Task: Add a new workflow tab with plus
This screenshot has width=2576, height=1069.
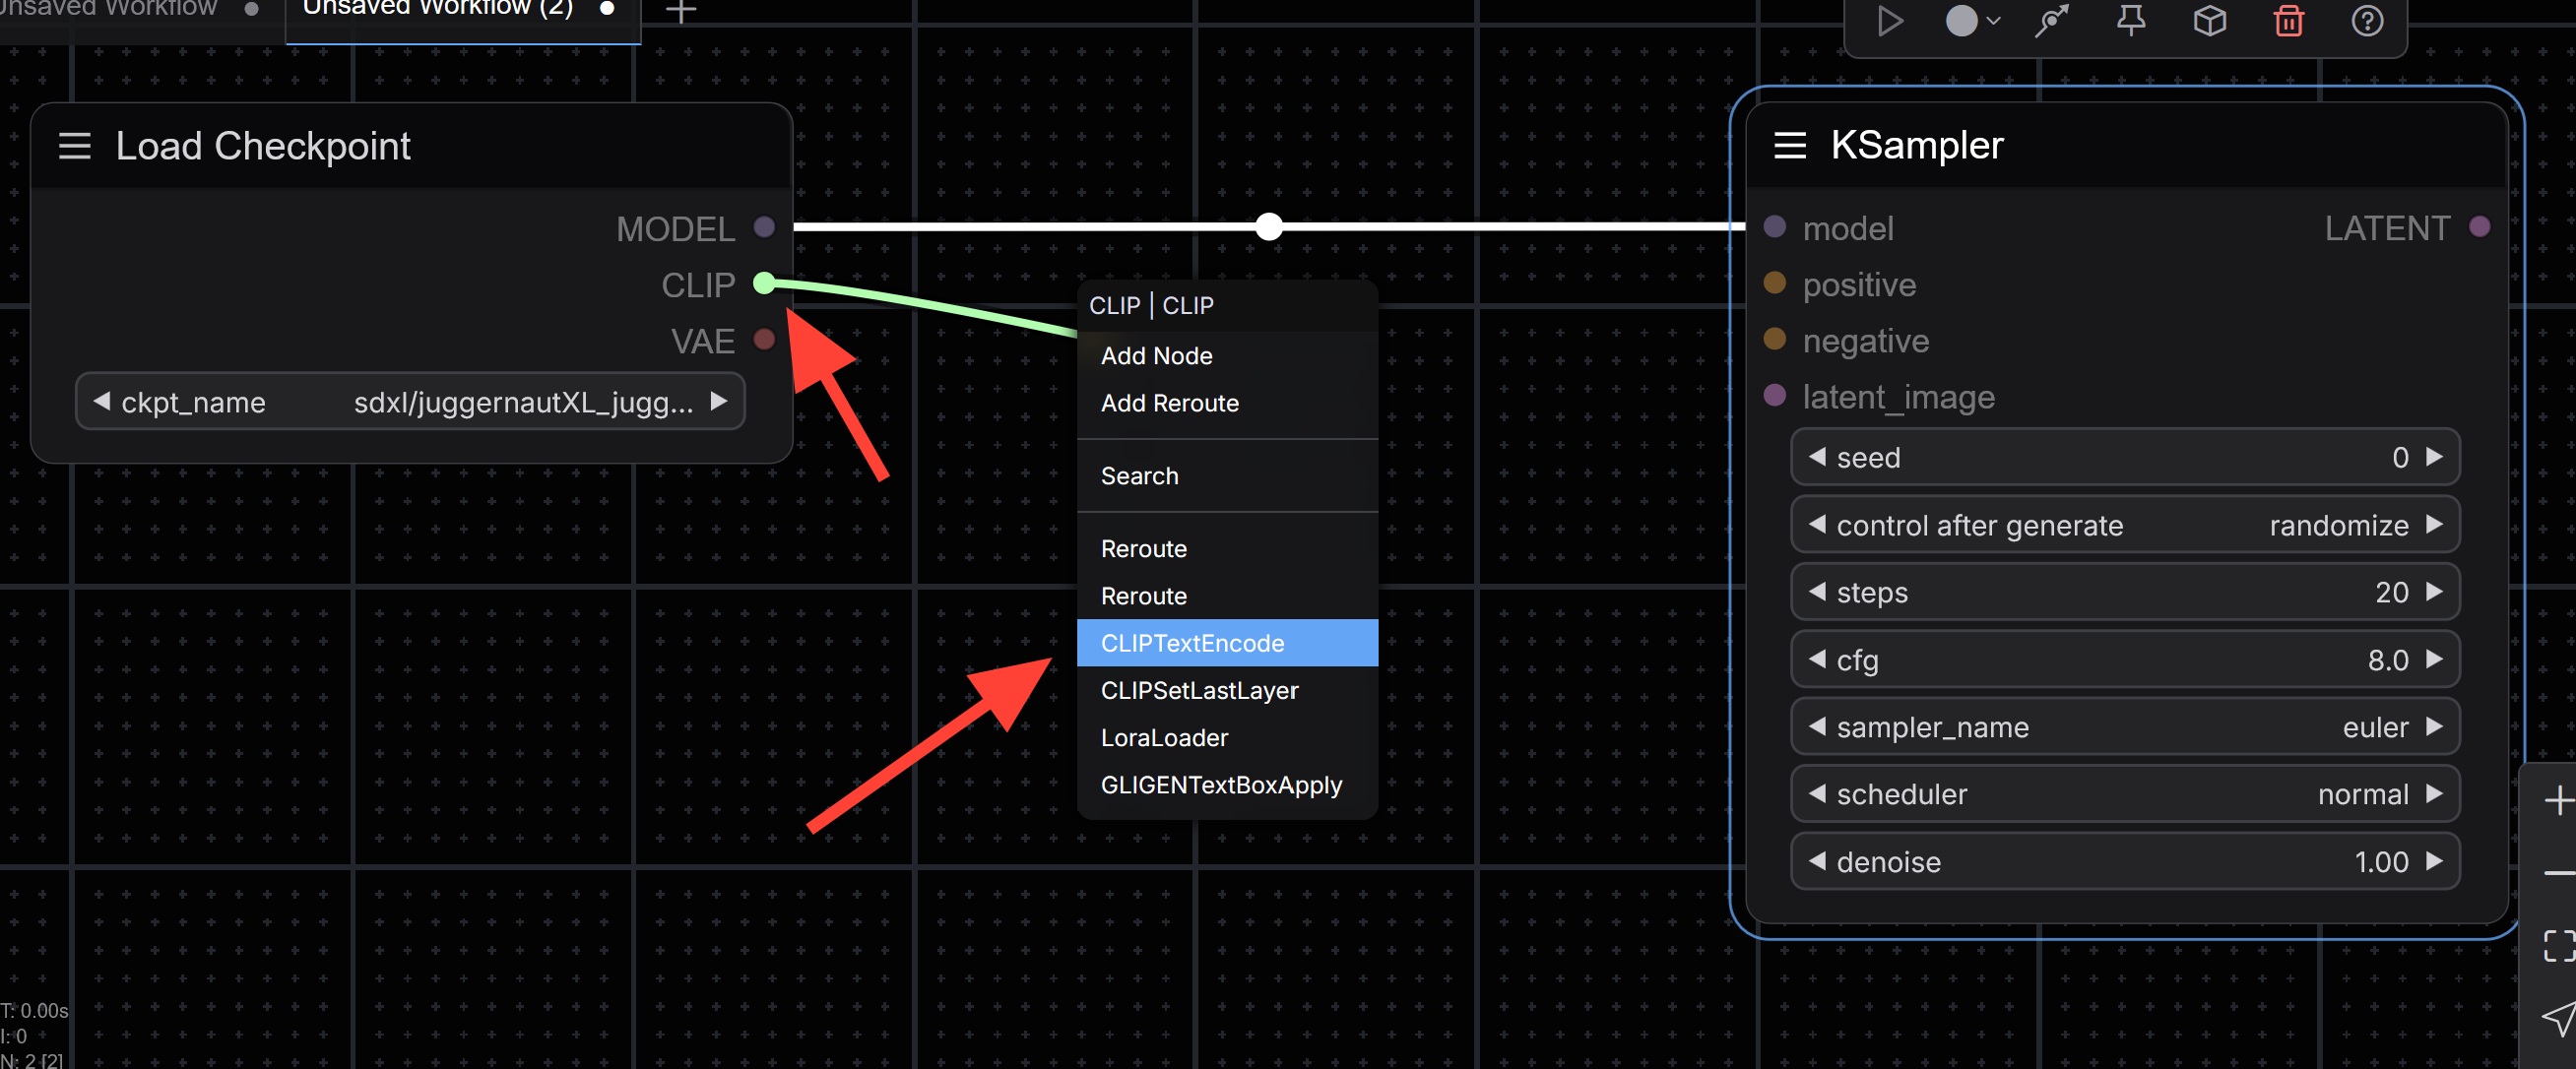Action: [x=681, y=11]
